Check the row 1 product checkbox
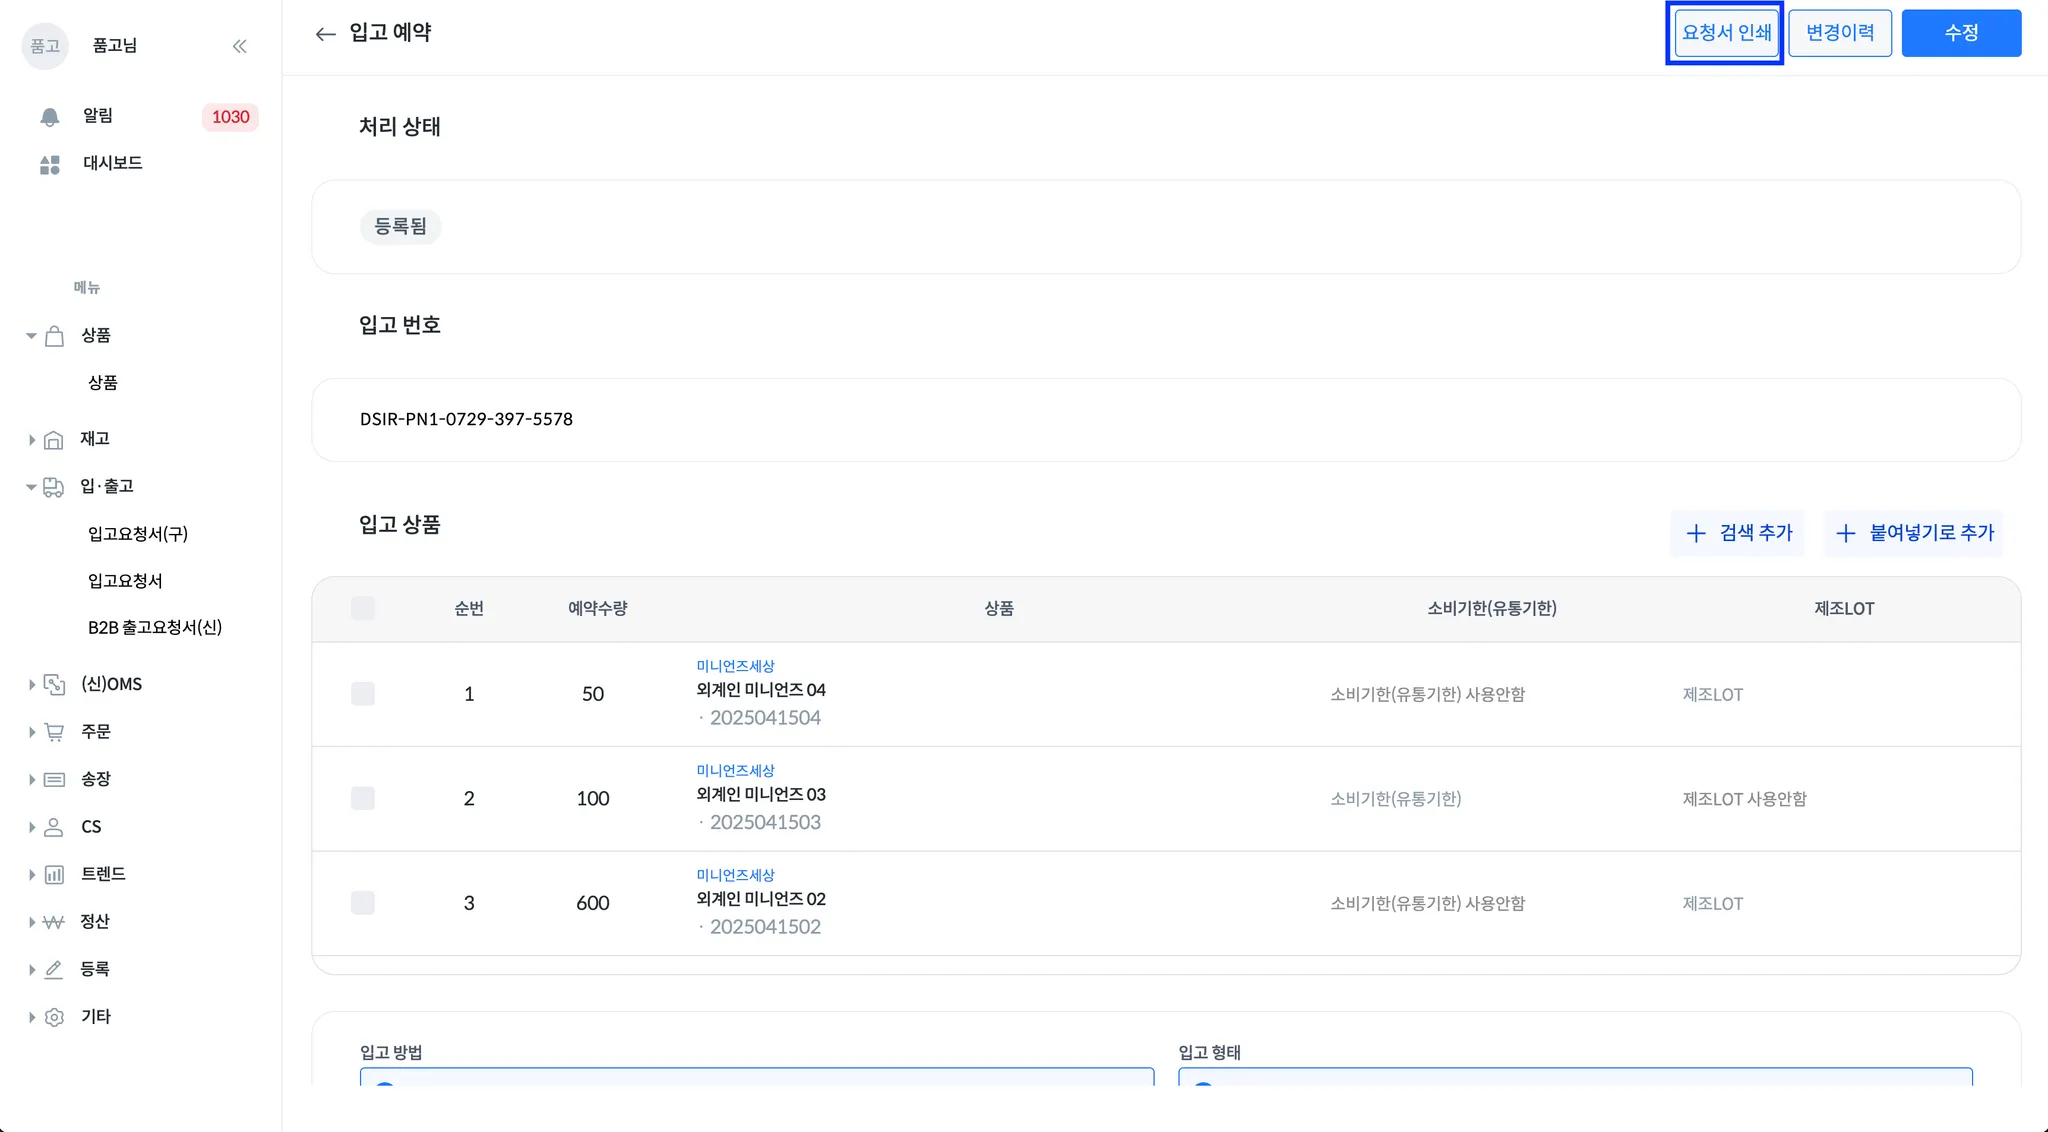Screen dimensions: 2048x1132 coord(363,694)
